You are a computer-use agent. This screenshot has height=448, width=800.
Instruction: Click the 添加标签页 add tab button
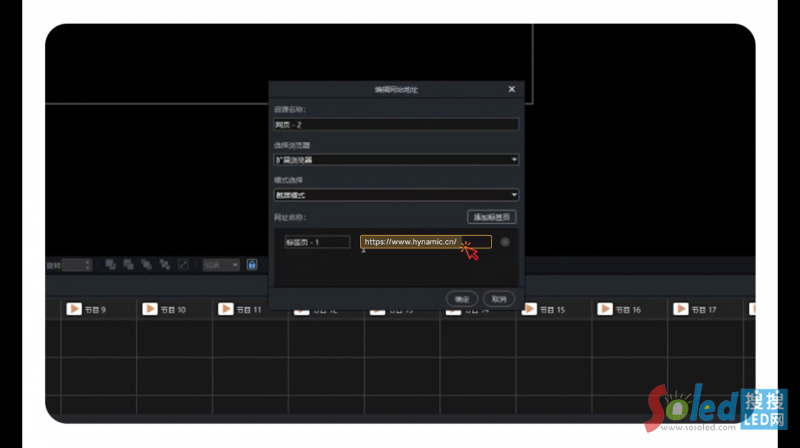pyautogui.click(x=491, y=217)
